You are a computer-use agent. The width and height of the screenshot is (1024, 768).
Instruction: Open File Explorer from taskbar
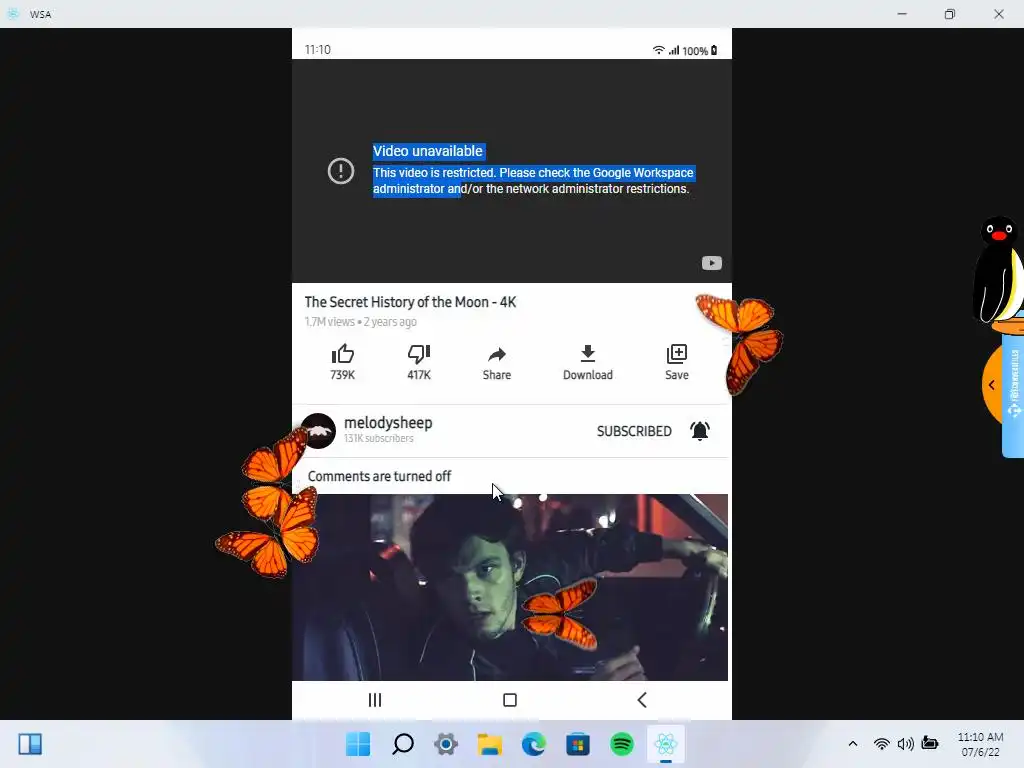(x=490, y=744)
